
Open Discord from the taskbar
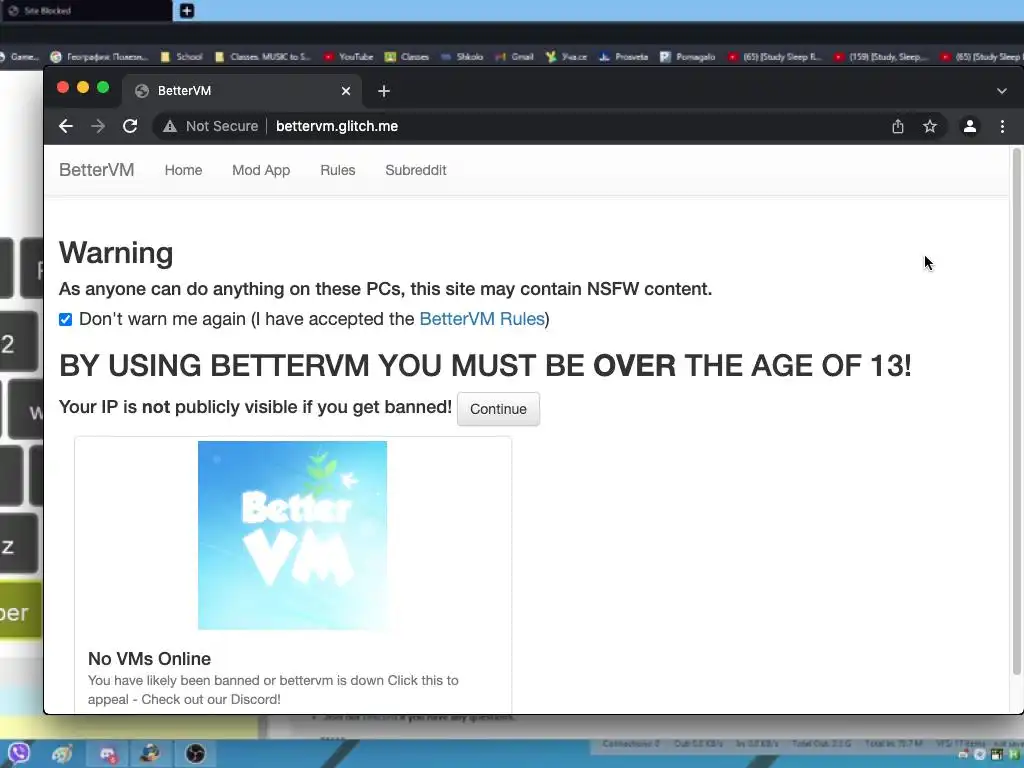click(107, 754)
